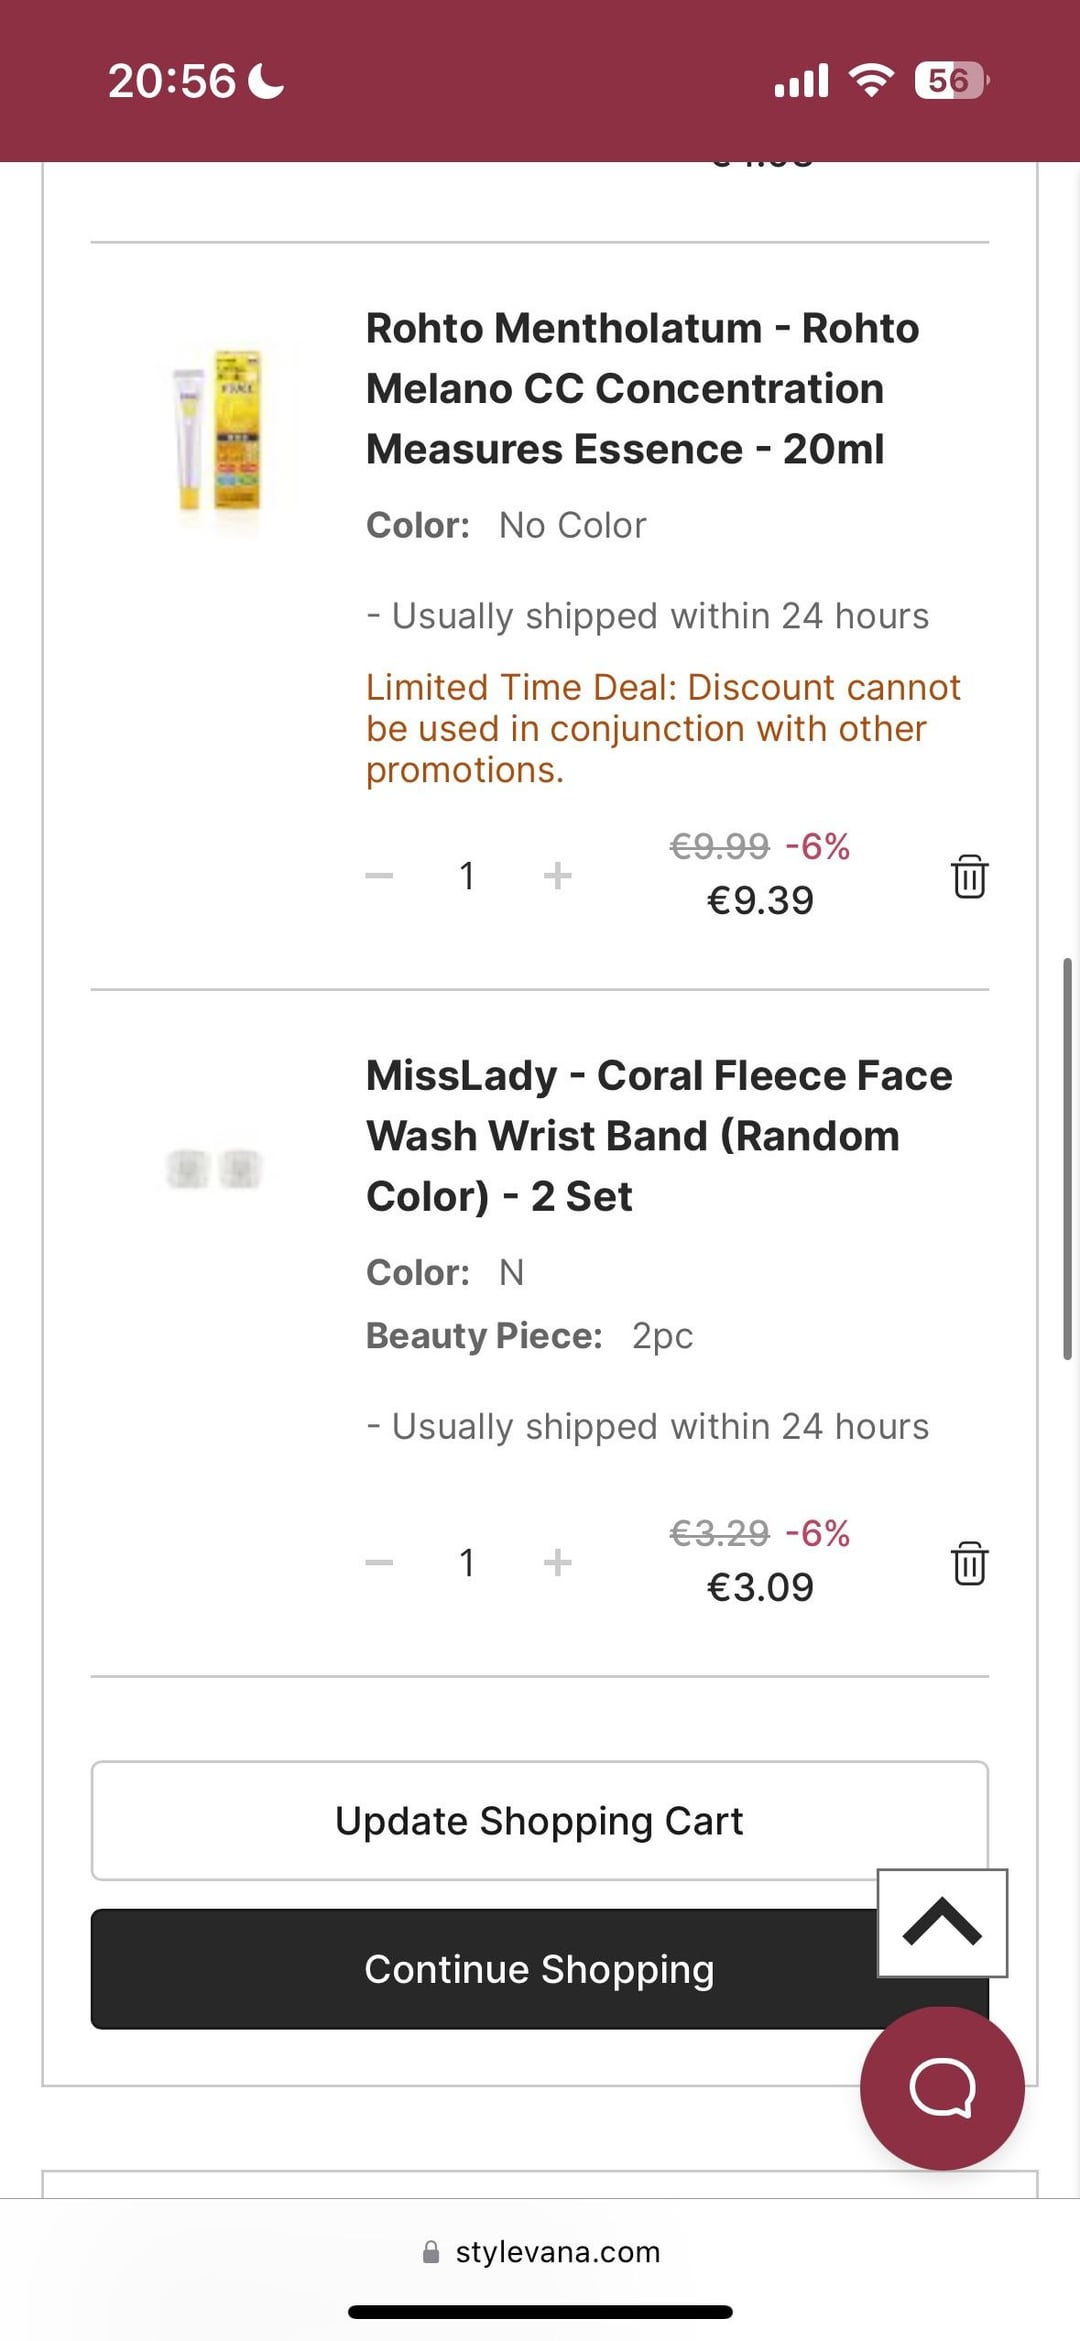Decrease Rohto Melano CC quantity
This screenshot has width=1080, height=2341.
(x=379, y=876)
